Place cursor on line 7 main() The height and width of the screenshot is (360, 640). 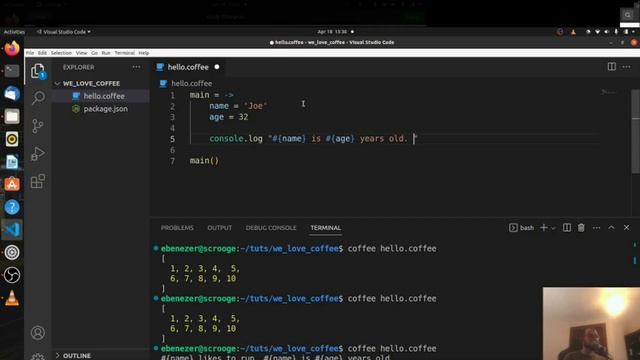coord(204,160)
